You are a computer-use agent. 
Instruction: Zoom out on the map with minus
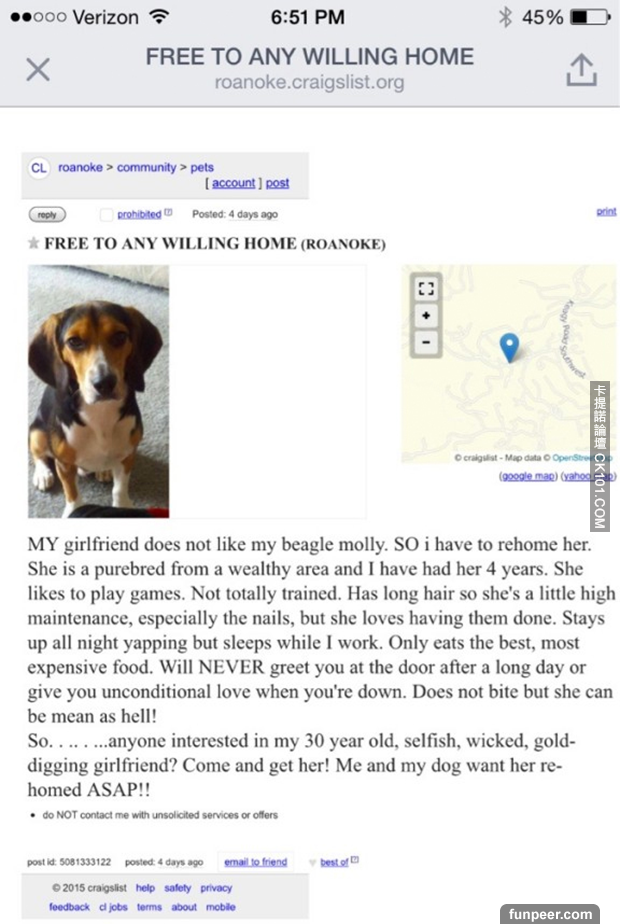[x=426, y=342]
